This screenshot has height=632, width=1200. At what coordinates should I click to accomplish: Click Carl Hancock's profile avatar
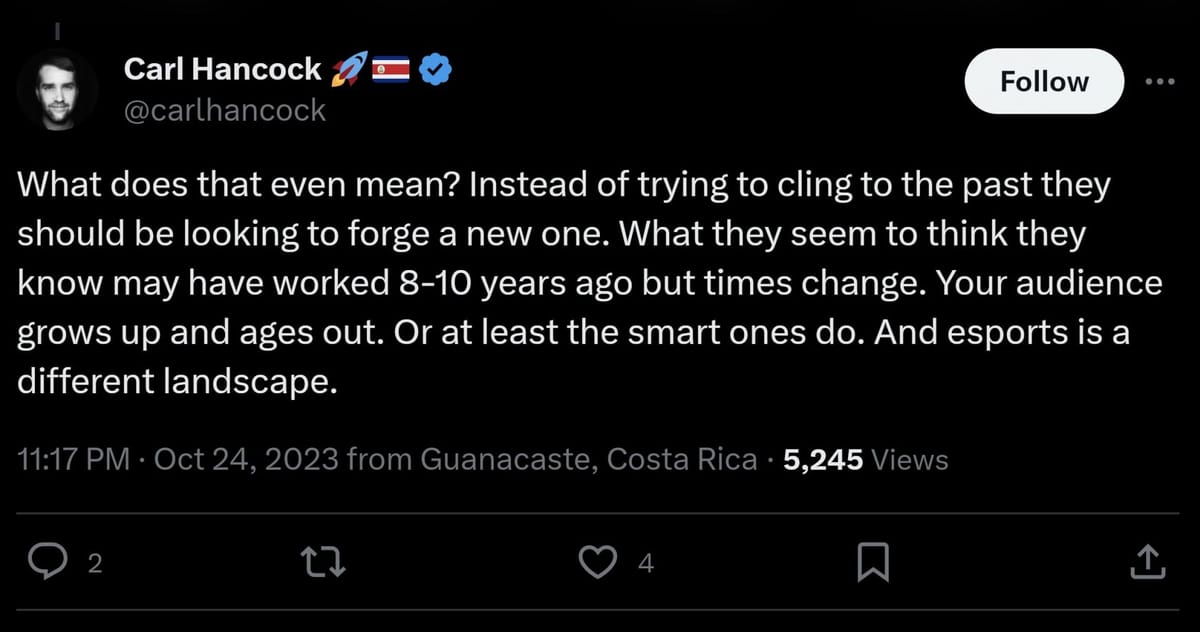(58, 89)
